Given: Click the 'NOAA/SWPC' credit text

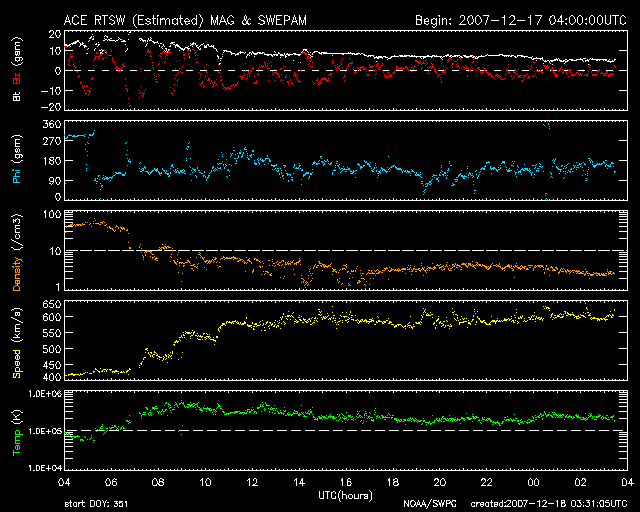Looking at the screenshot, I should pyautogui.click(x=429, y=504).
